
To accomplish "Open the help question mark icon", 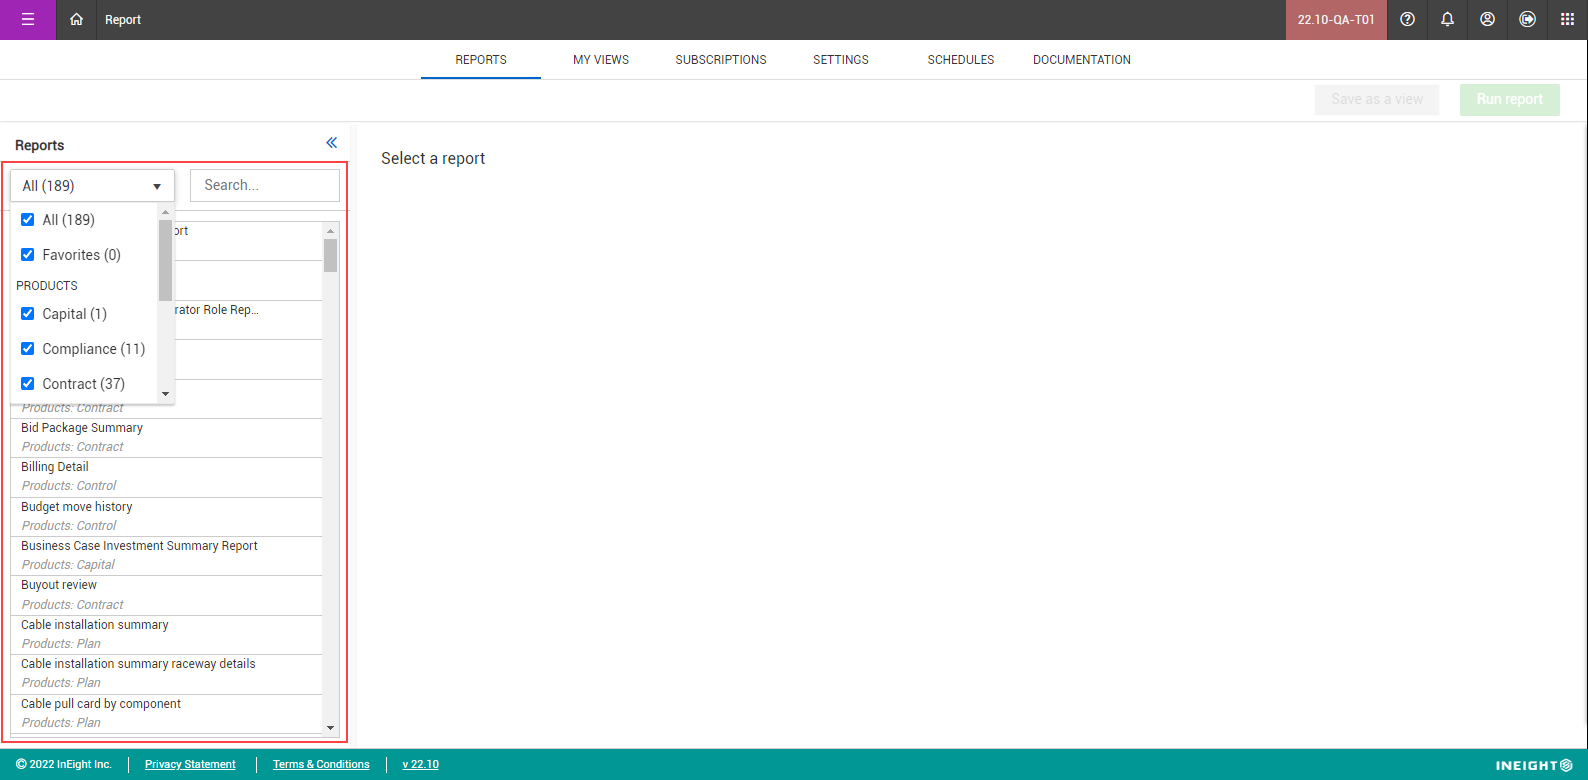I will [1407, 20].
